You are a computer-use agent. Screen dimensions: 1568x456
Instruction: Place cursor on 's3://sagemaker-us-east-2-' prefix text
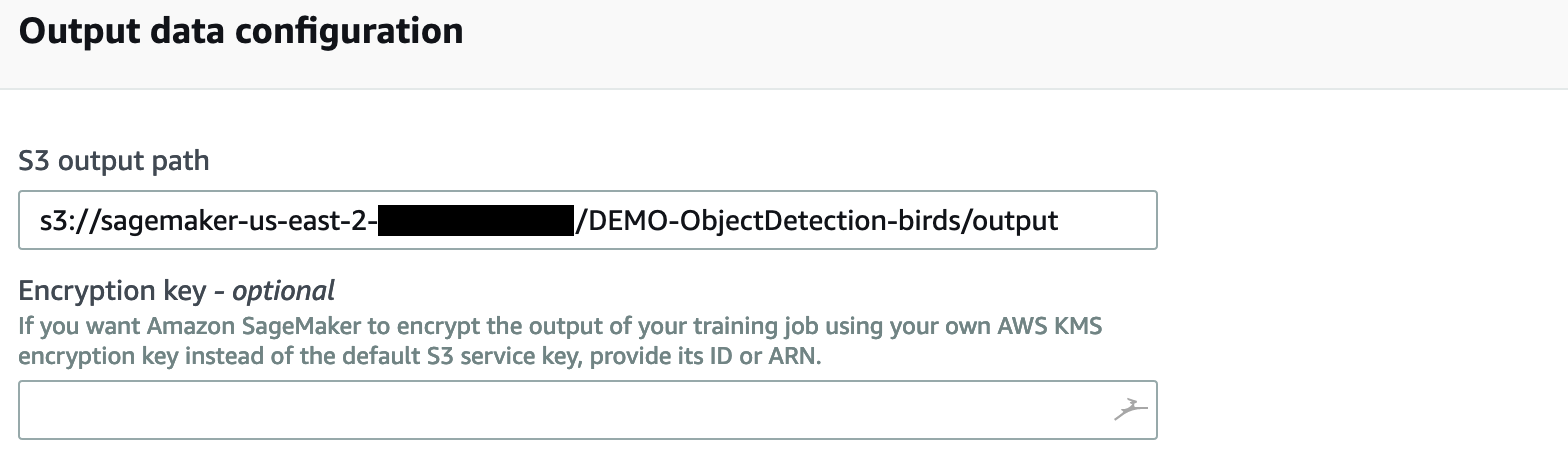[x=209, y=220]
